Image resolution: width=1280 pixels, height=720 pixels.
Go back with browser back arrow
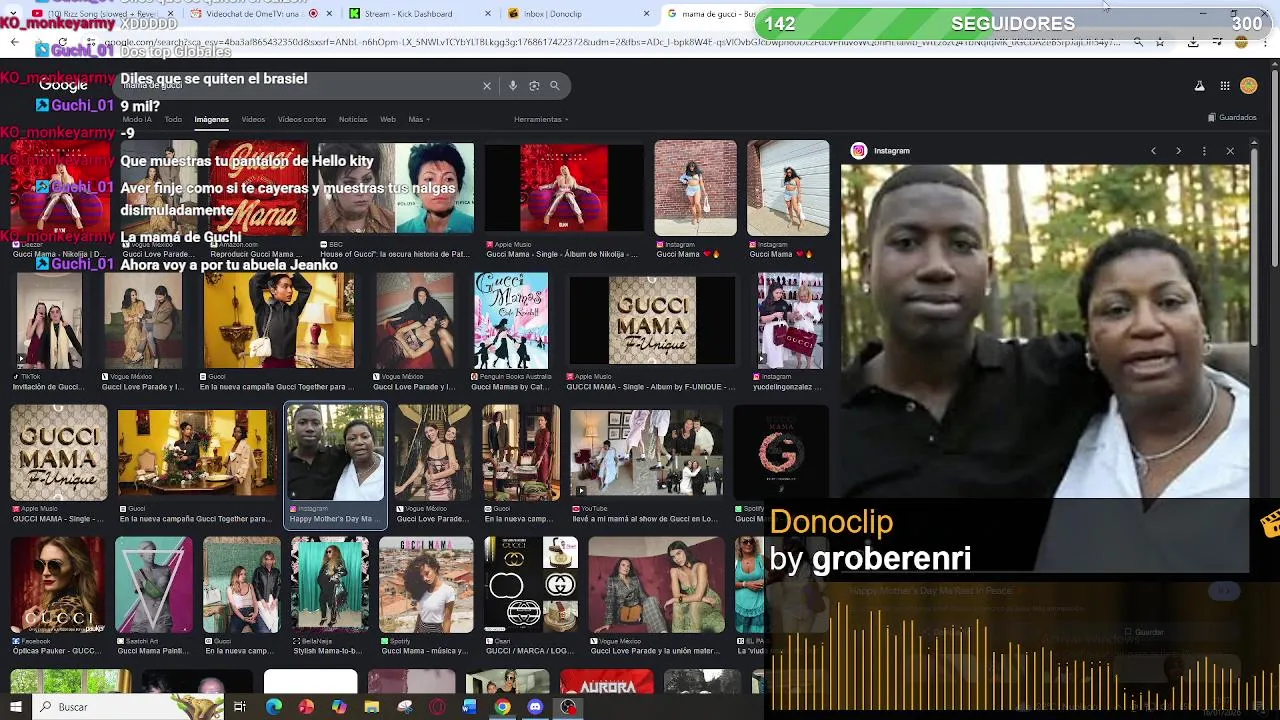15,42
